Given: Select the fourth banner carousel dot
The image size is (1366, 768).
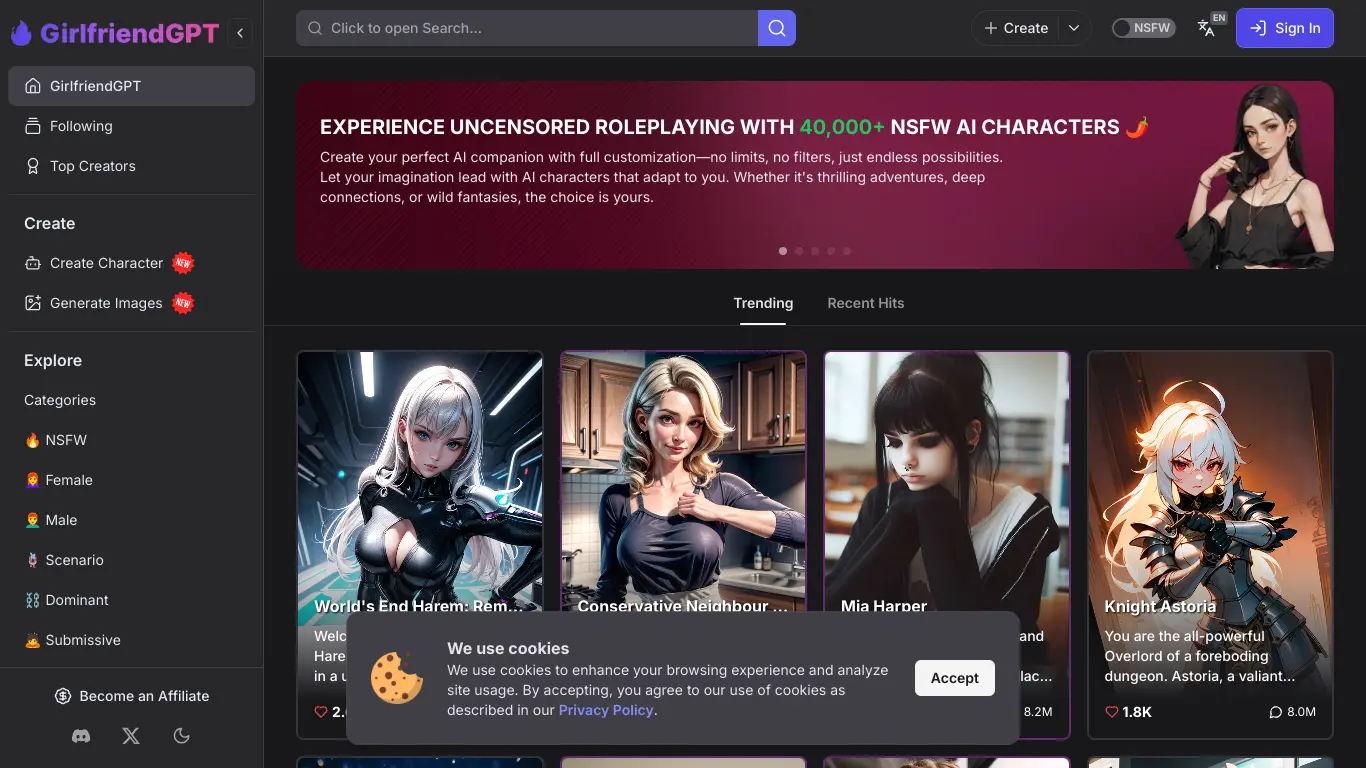Looking at the screenshot, I should (831, 251).
